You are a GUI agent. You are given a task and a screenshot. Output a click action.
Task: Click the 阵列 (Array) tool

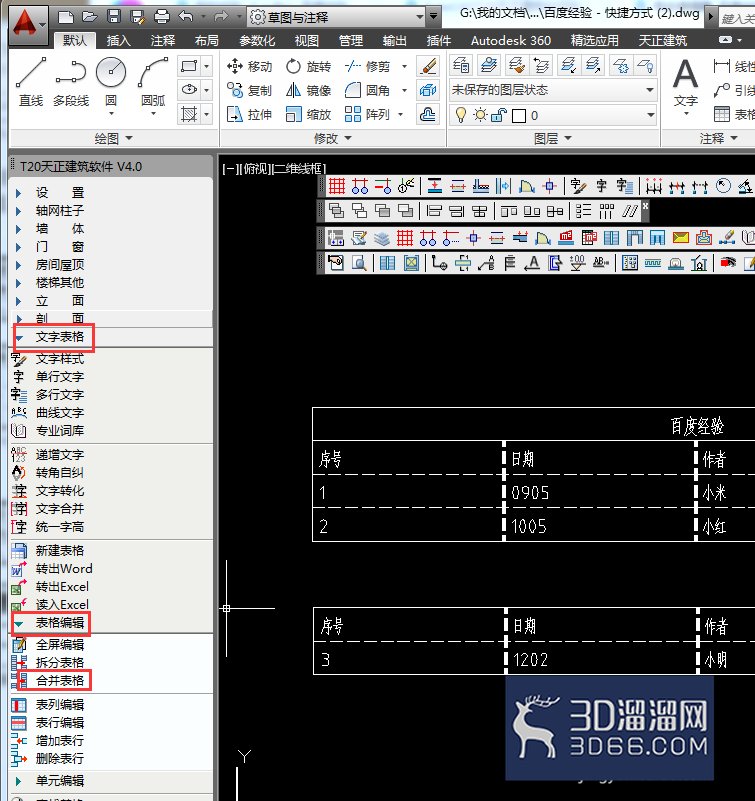pyautogui.click(x=368, y=114)
